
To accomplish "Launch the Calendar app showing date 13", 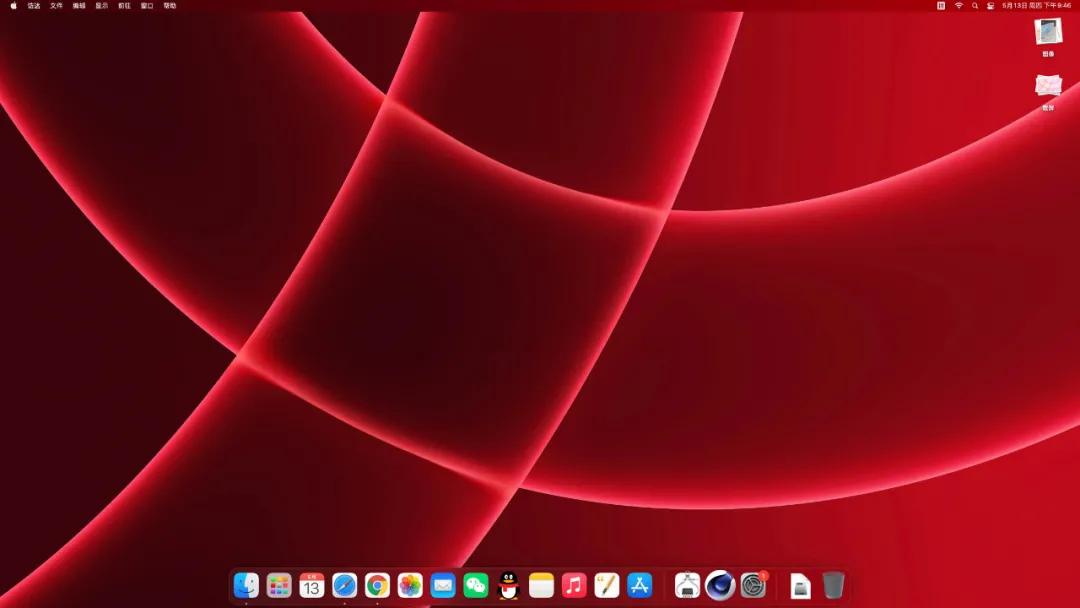I will coord(310,586).
